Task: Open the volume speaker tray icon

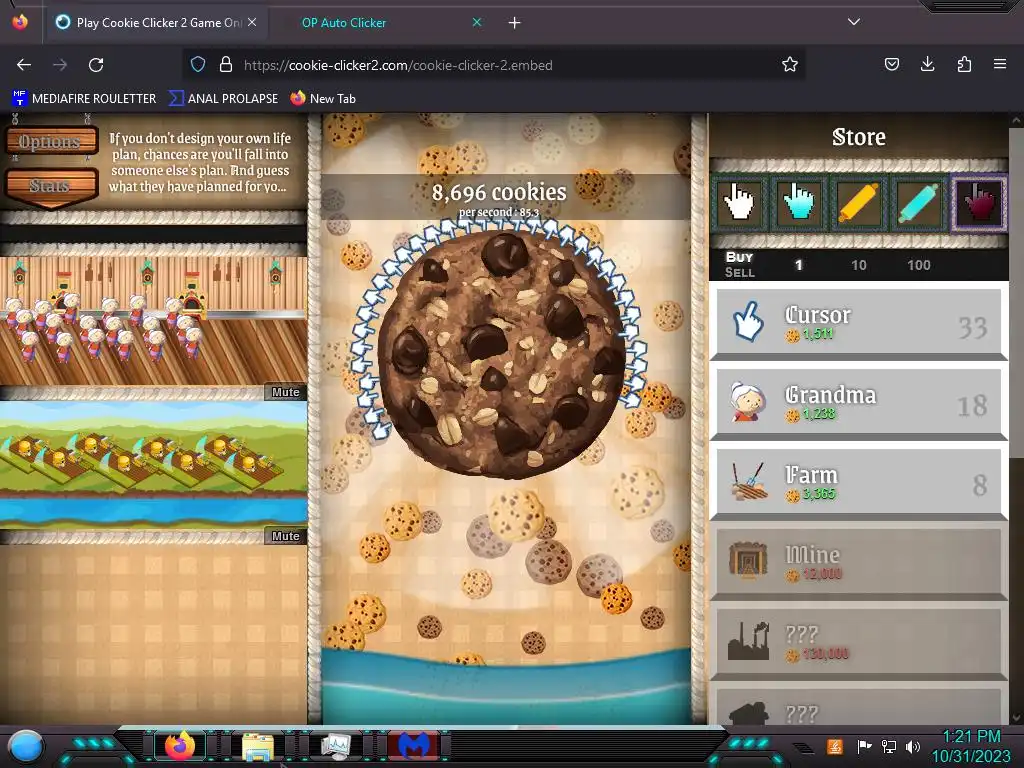Action: click(913, 746)
